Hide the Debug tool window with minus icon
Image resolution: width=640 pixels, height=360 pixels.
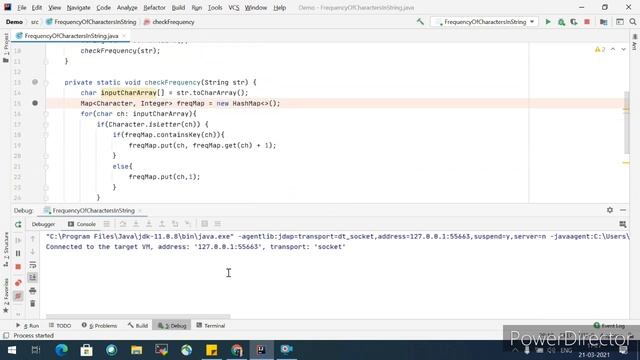coord(623,210)
